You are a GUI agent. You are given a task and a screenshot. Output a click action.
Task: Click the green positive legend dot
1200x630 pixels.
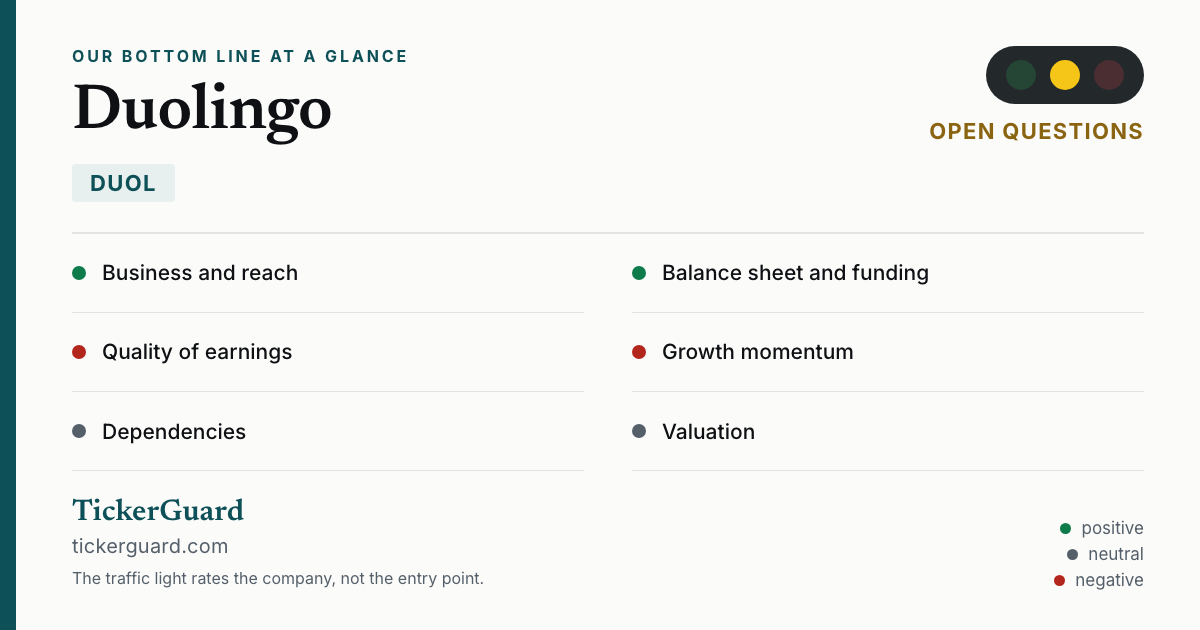pos(1065,528)
